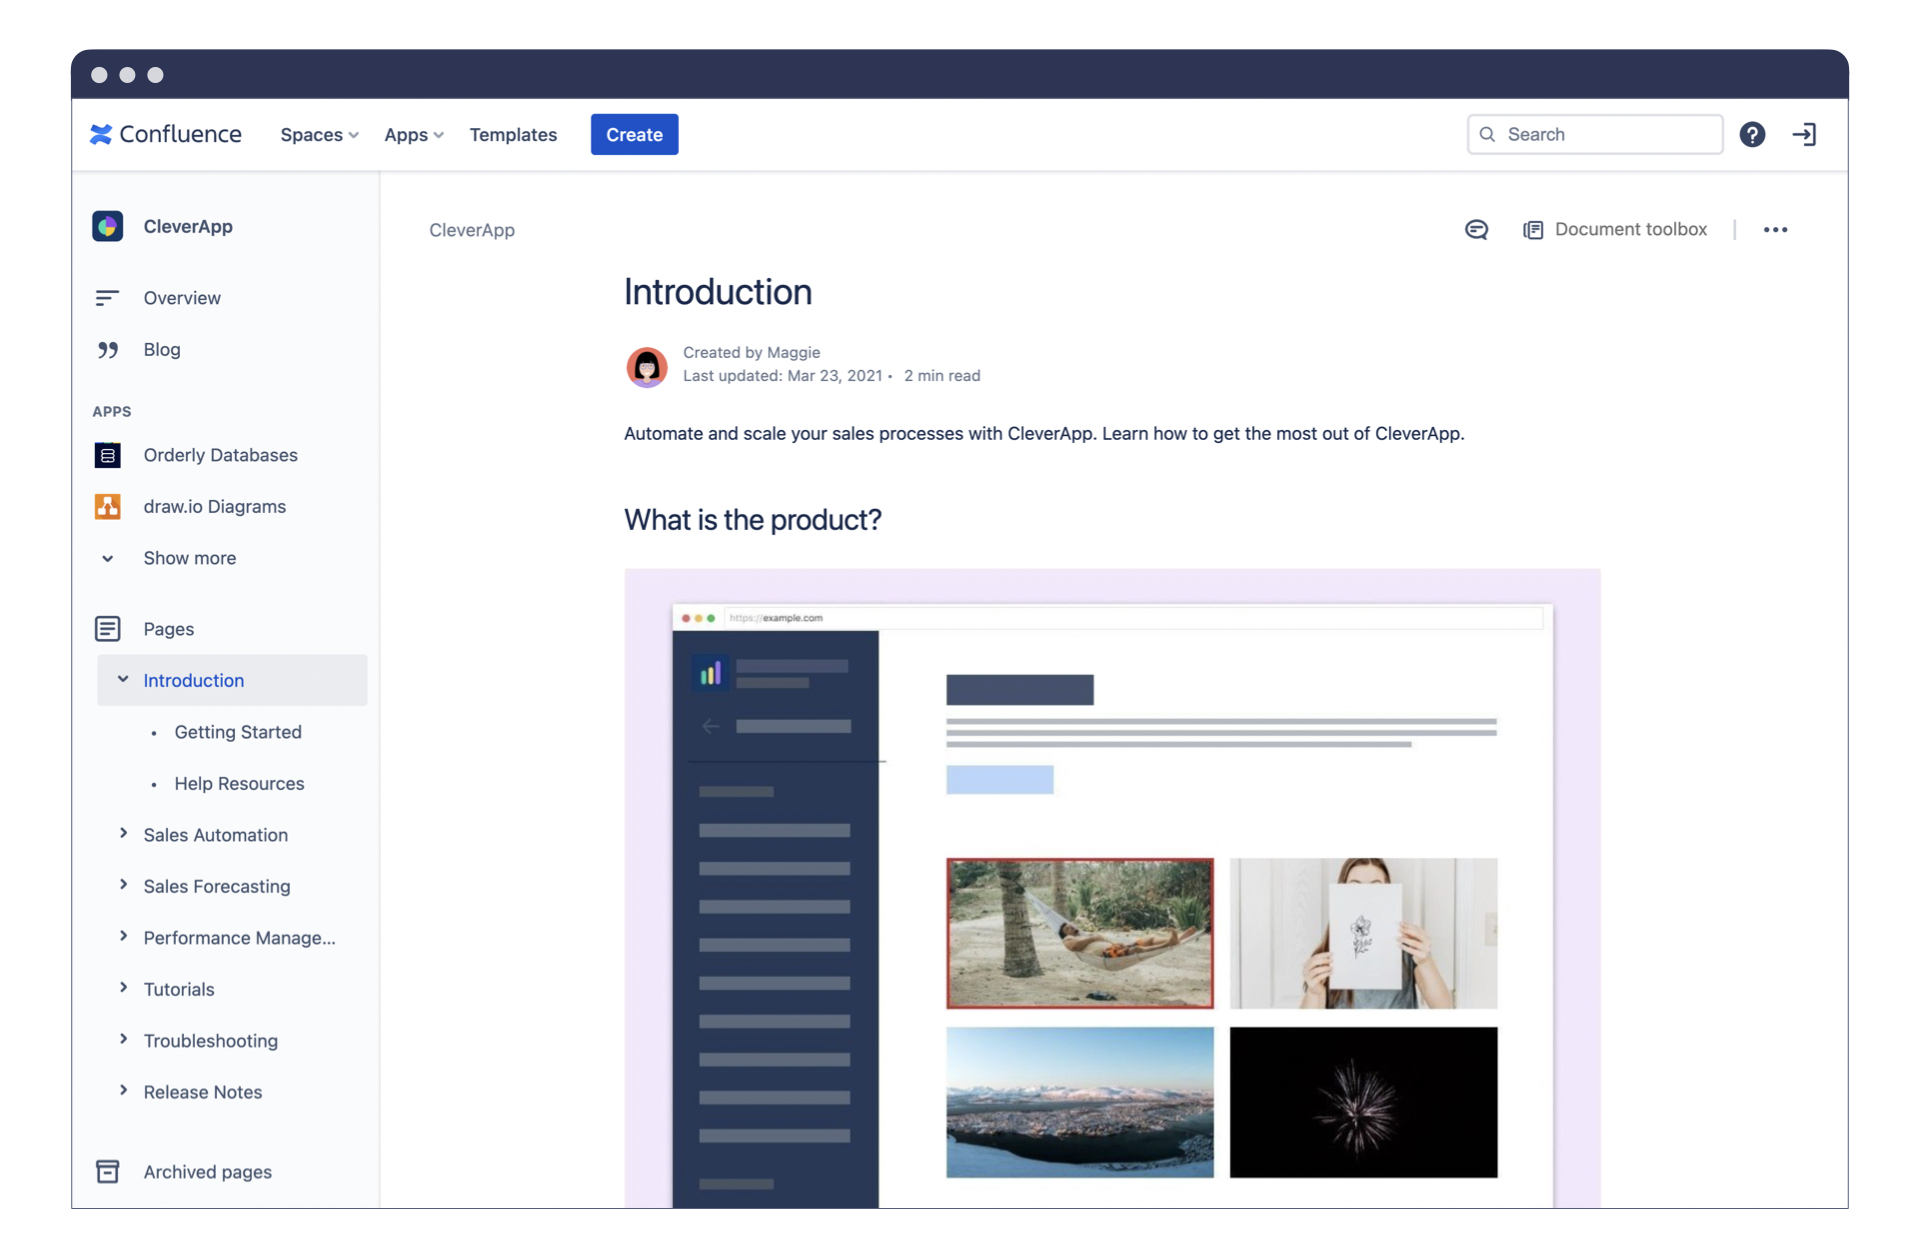Open the page comments icon
The image size is (1920, 1256).
[x=1476, y=230]
